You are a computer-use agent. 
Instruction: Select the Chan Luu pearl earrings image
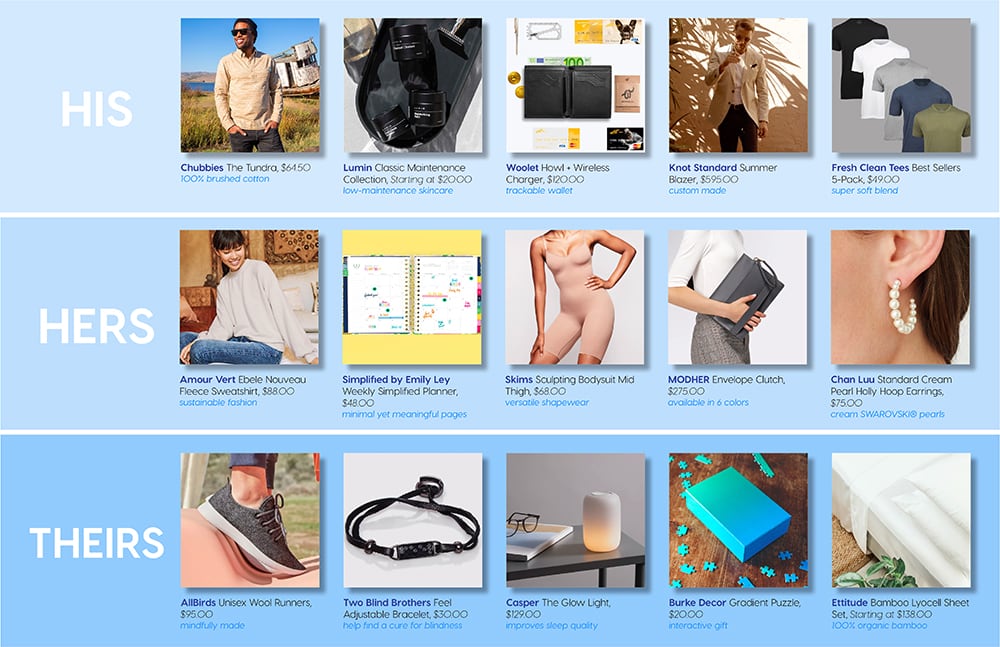pyautogui.click(x=900, y=297)
